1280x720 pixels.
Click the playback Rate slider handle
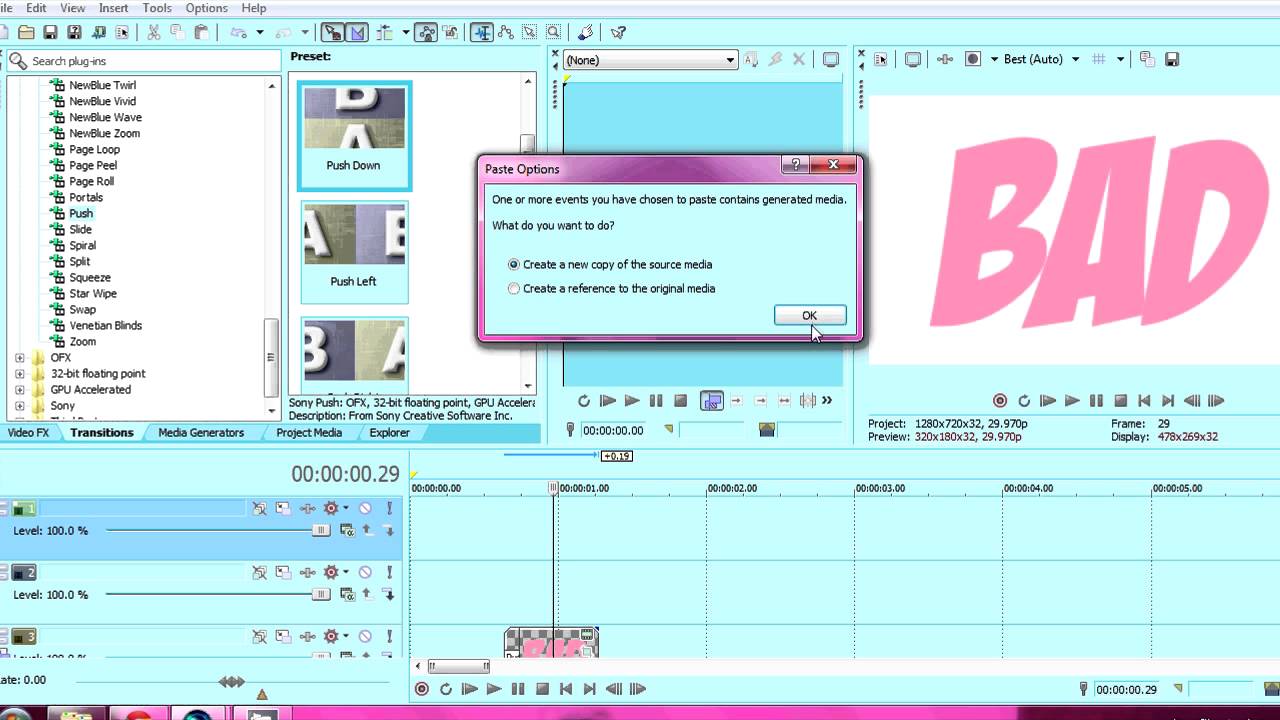(232, 682)
